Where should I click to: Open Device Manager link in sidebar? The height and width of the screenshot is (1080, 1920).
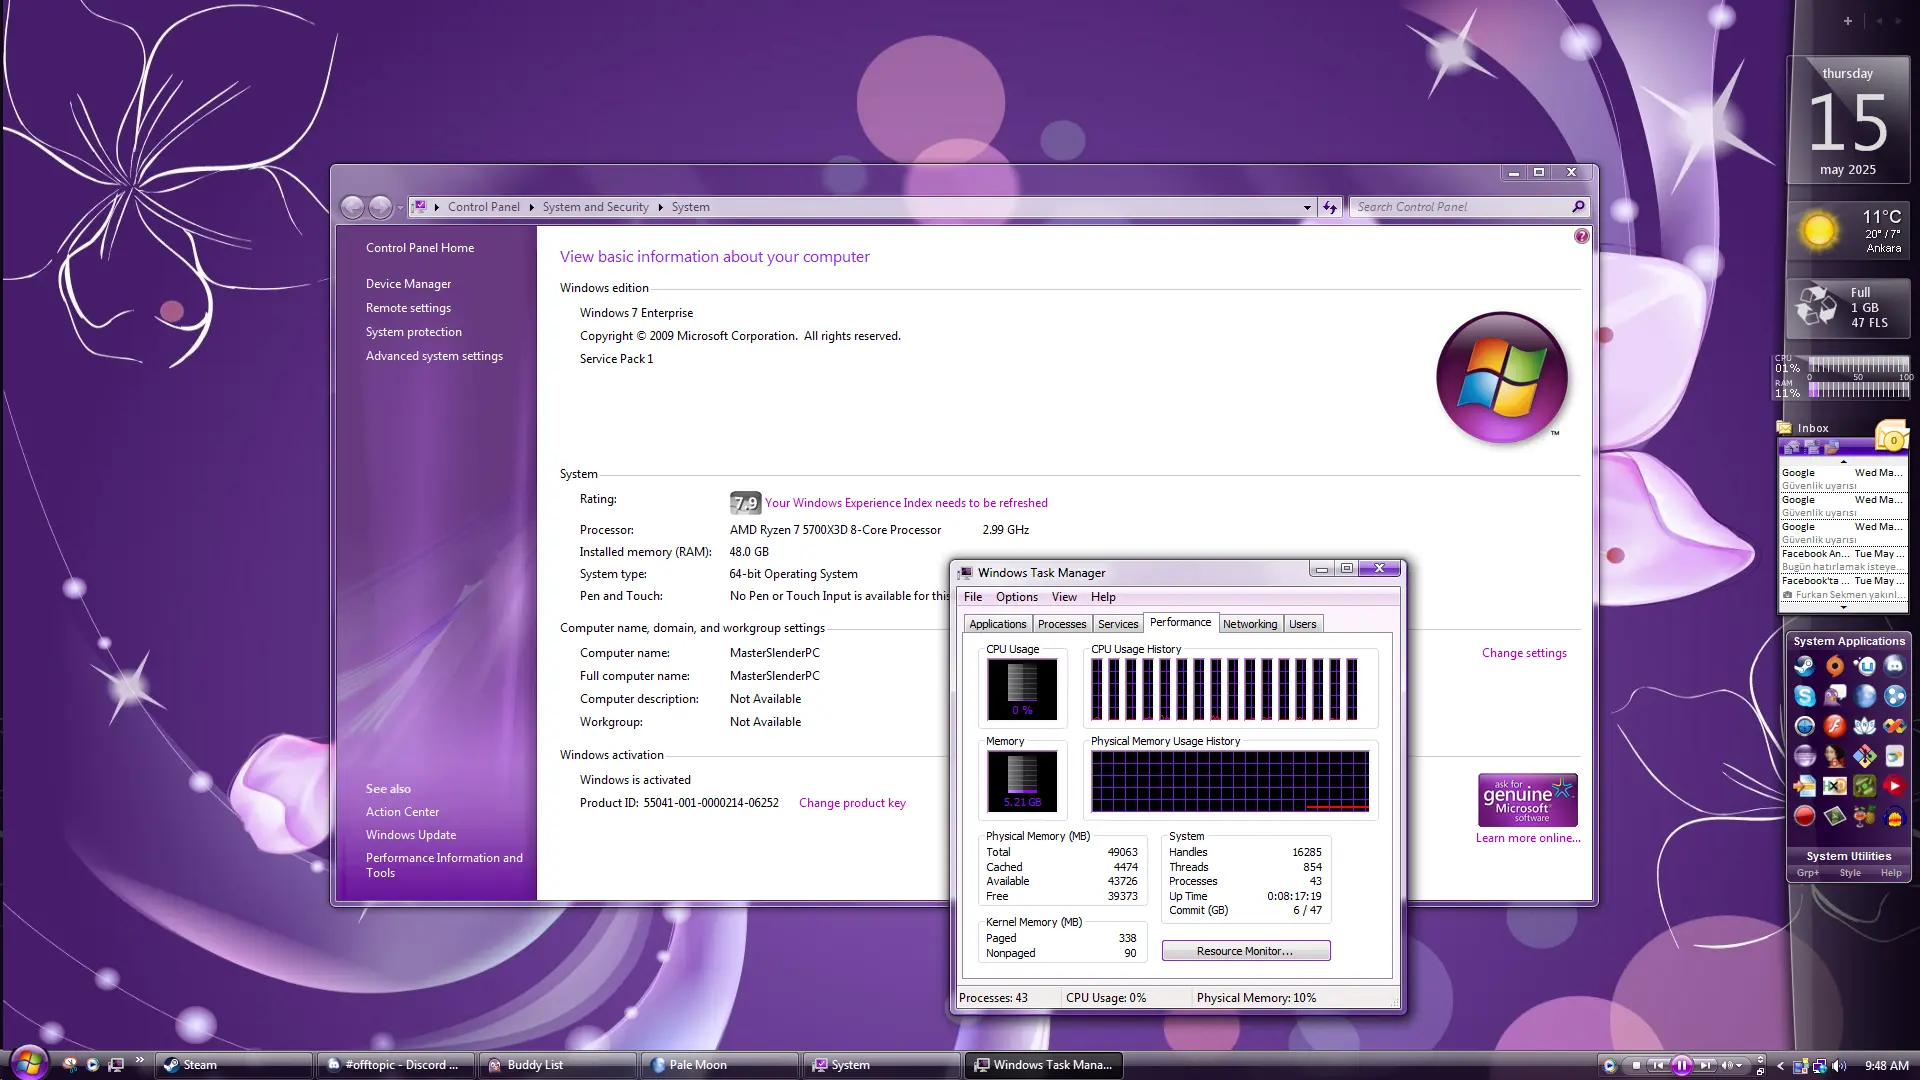[408, 284]
